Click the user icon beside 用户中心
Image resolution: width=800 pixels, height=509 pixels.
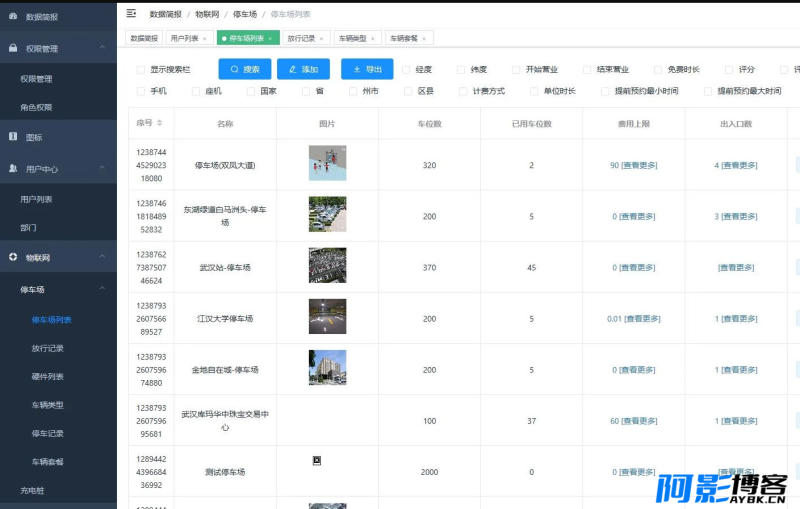[x=13, y=168]
